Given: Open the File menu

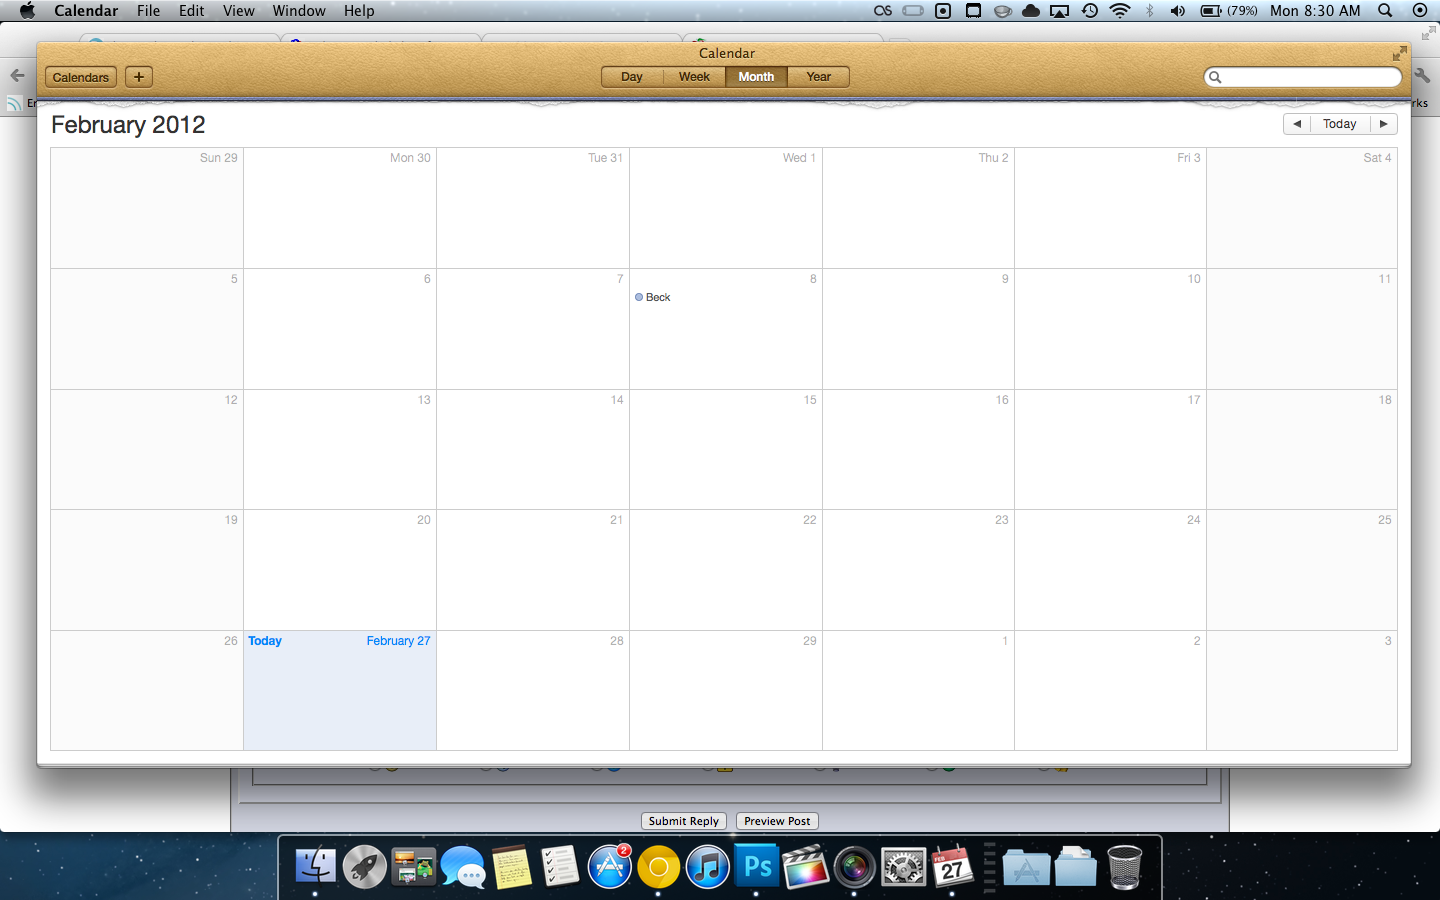Looking at the screenshot, I should coord(148,11).
